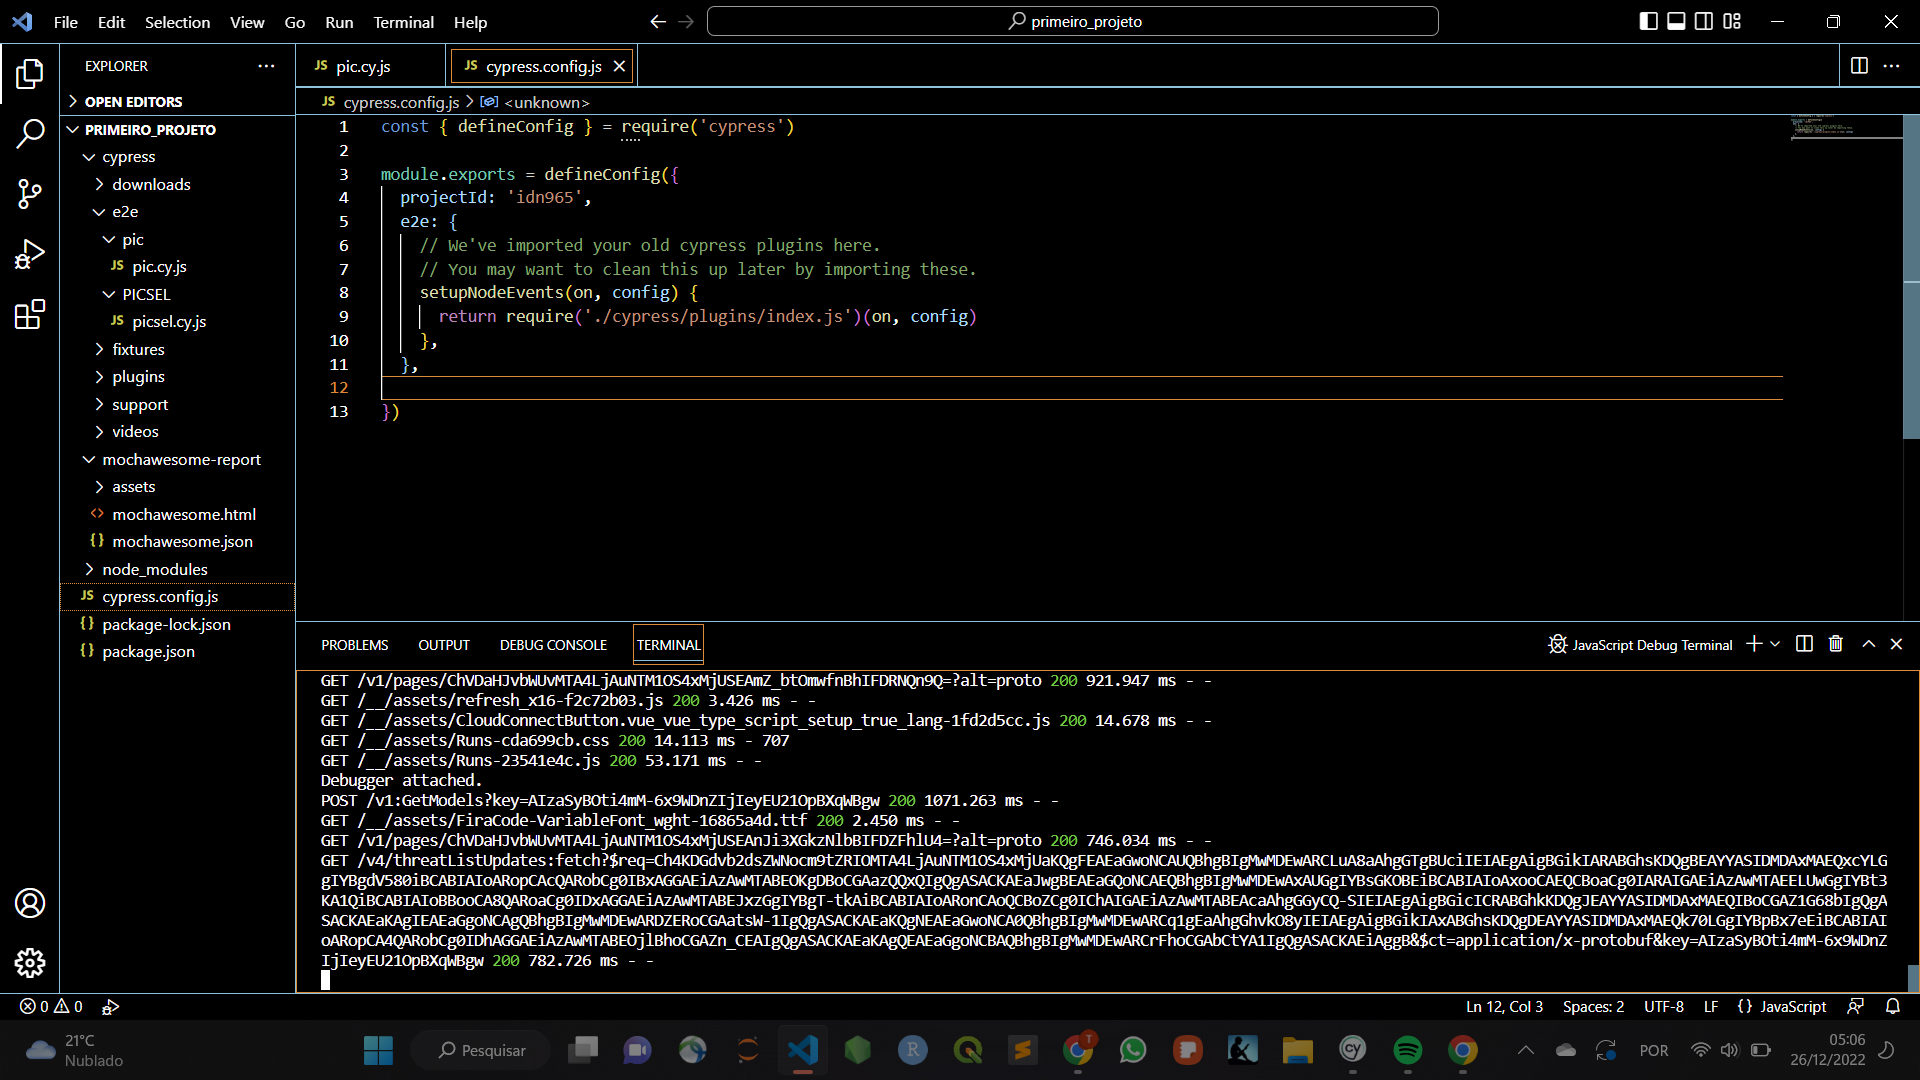The height and width of the screenshot is (1080, 1920).
Task: Collapse the PRIMEIRO_PROJETO root folder
Action: [150, 130]
